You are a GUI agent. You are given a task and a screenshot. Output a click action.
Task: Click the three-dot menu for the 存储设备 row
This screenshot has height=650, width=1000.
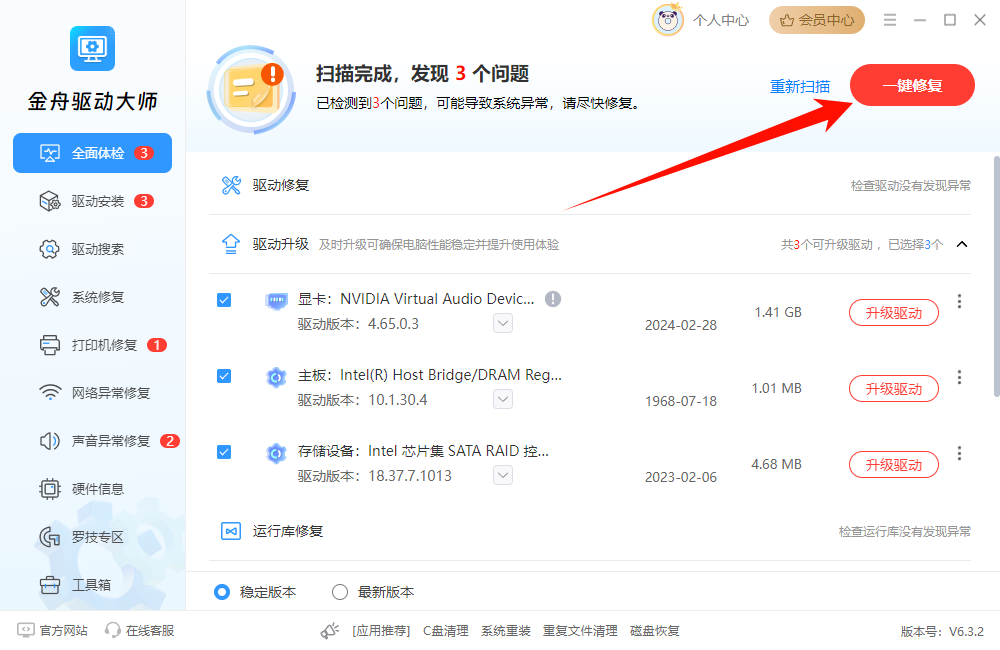959,453
